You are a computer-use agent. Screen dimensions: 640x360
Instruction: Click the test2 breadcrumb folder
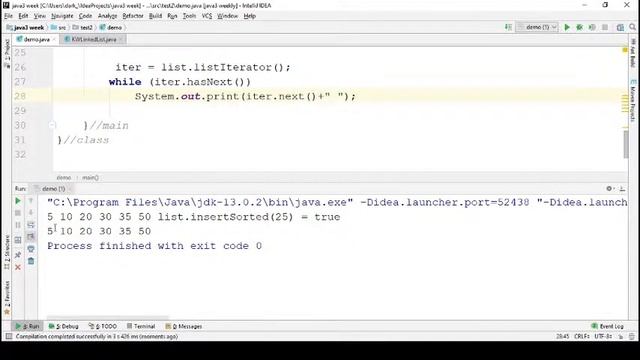pos(83,27)
